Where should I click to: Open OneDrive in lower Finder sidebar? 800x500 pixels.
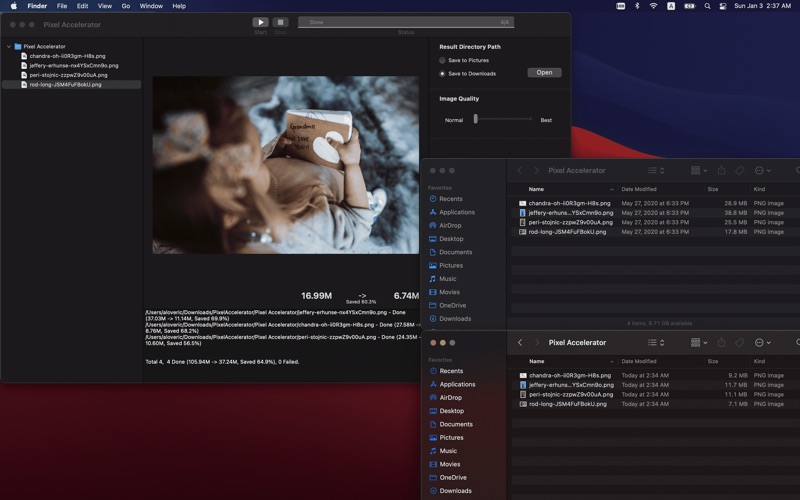coord(453,478)
